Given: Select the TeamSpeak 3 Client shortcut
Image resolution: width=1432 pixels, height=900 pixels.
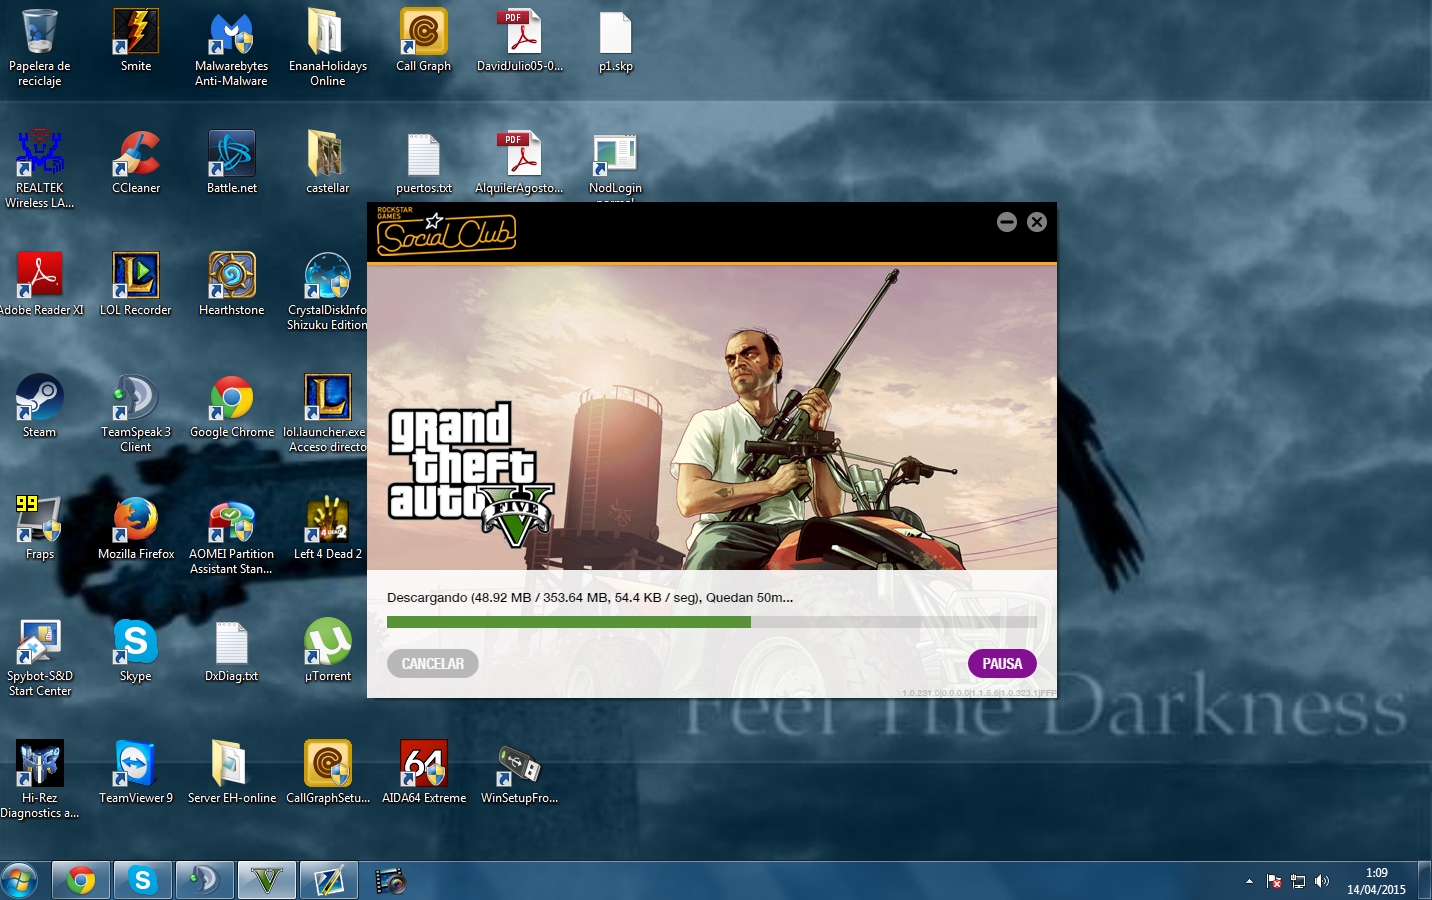Looking at the screenshot, I should 136,412.
